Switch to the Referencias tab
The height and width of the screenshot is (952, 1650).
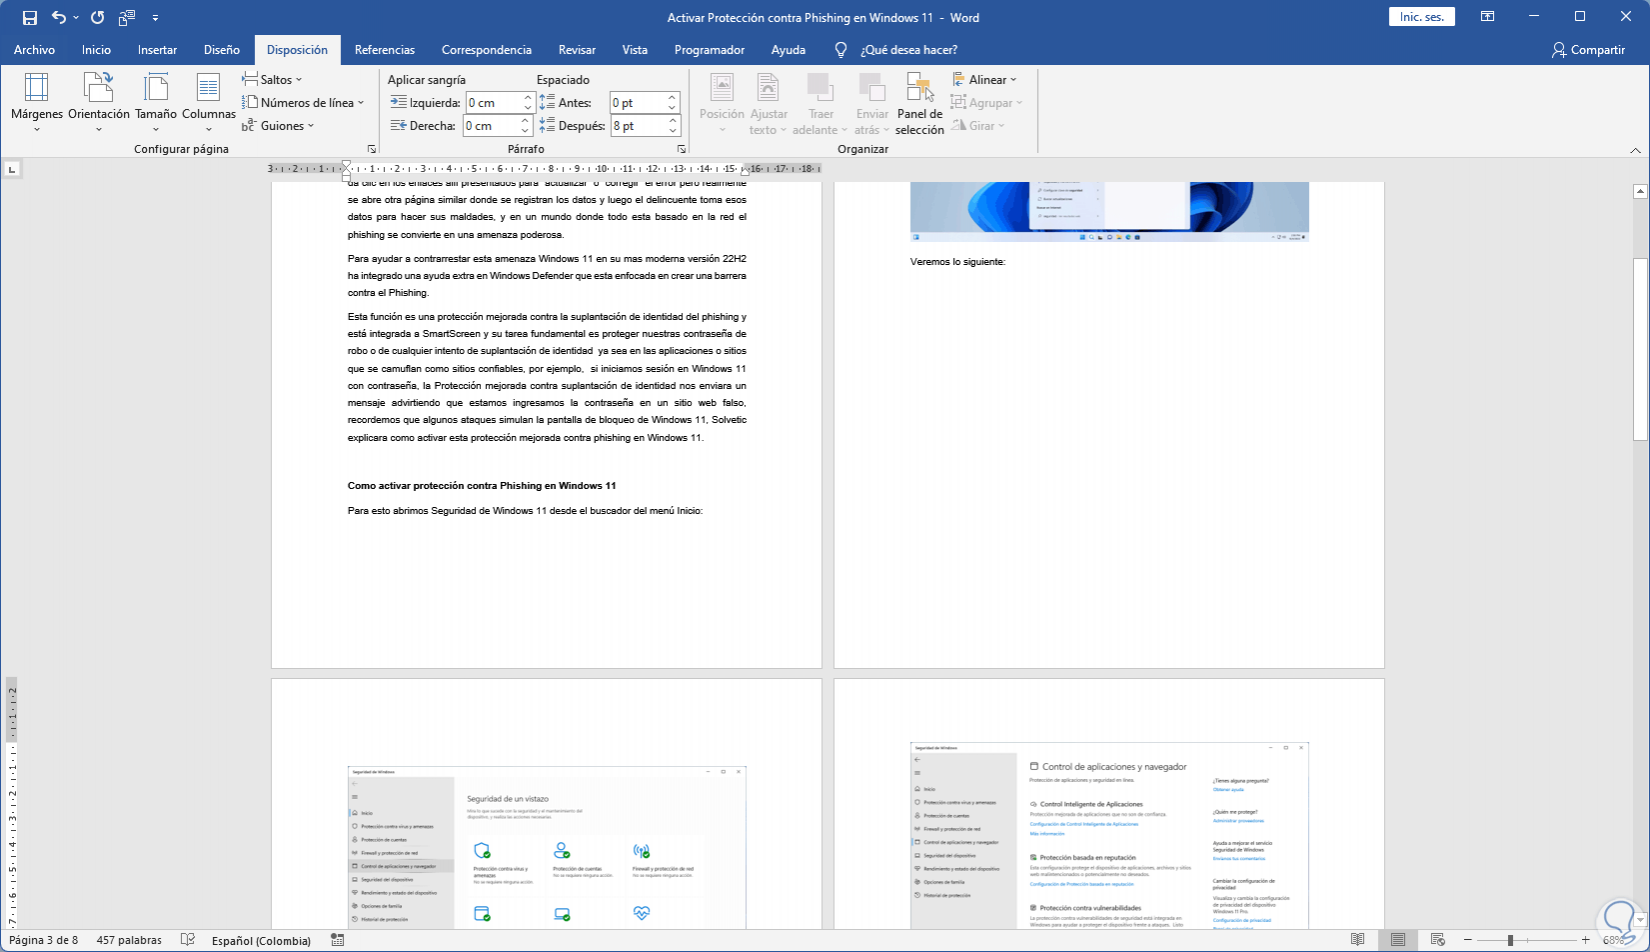point(385,50)
